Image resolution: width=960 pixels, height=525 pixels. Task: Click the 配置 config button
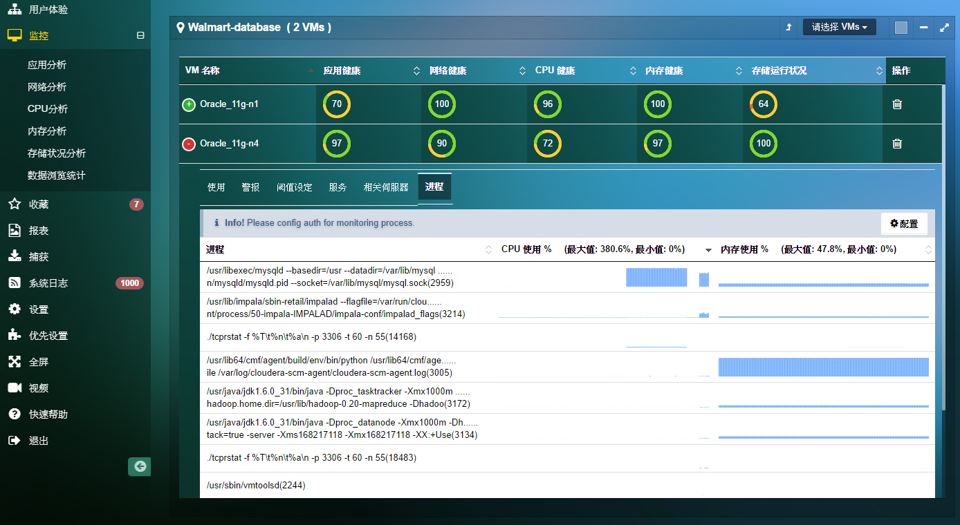tap(903, 224)
